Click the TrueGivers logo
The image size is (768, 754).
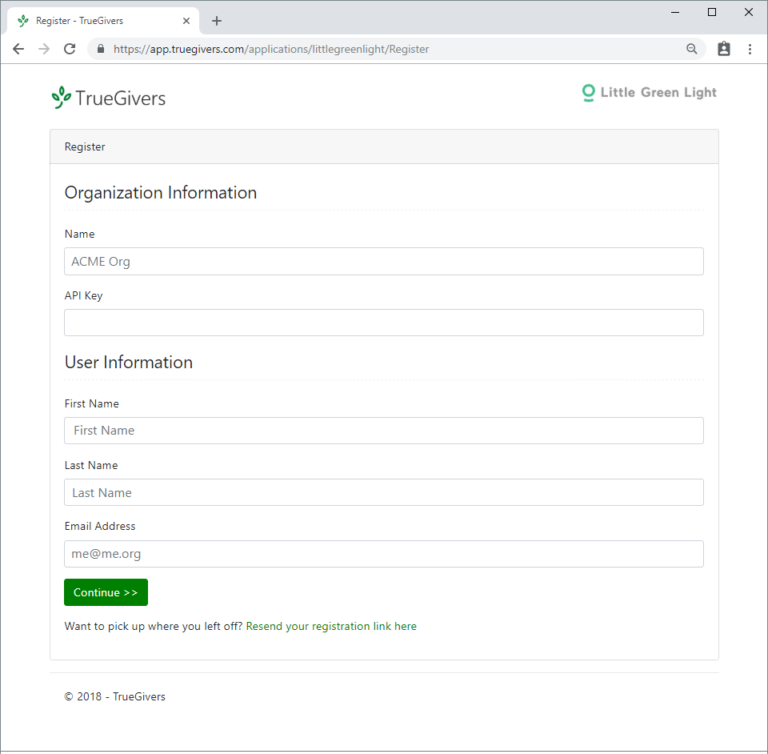[x=108, y=97]
